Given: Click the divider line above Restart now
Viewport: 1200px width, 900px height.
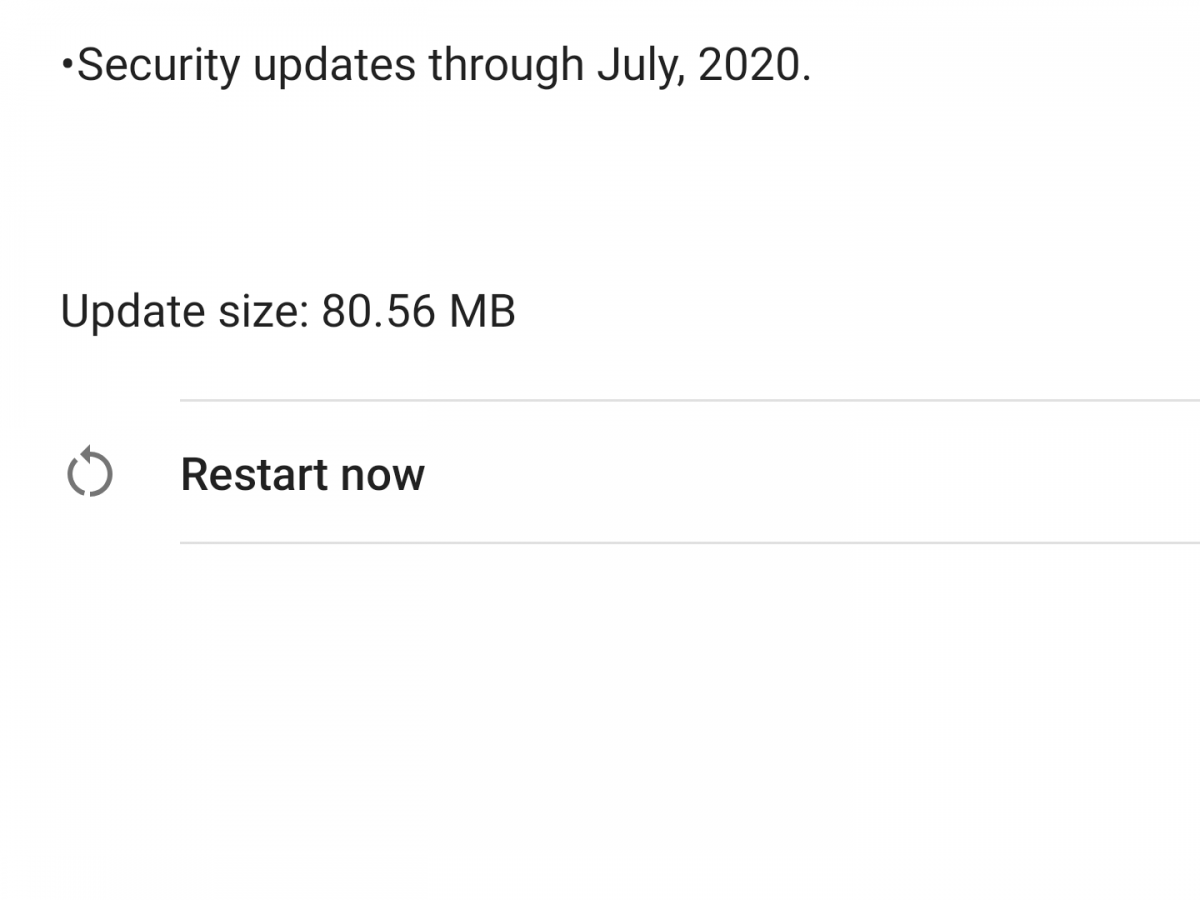Looking at the screenshot, I should click(x=690, y=400).
